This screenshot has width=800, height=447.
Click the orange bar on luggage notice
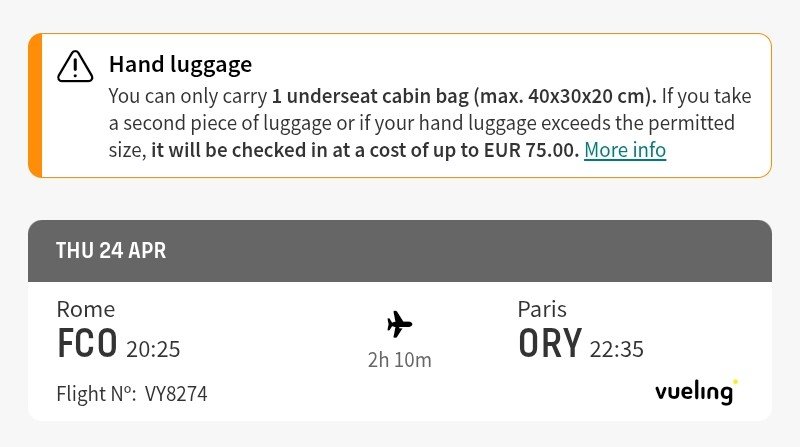click(35, 105)
